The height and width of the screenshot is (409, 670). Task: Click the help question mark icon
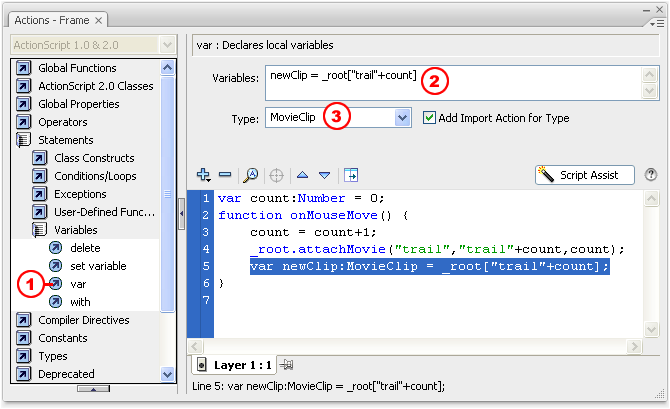pyautogui.click(x=651, y=174)
